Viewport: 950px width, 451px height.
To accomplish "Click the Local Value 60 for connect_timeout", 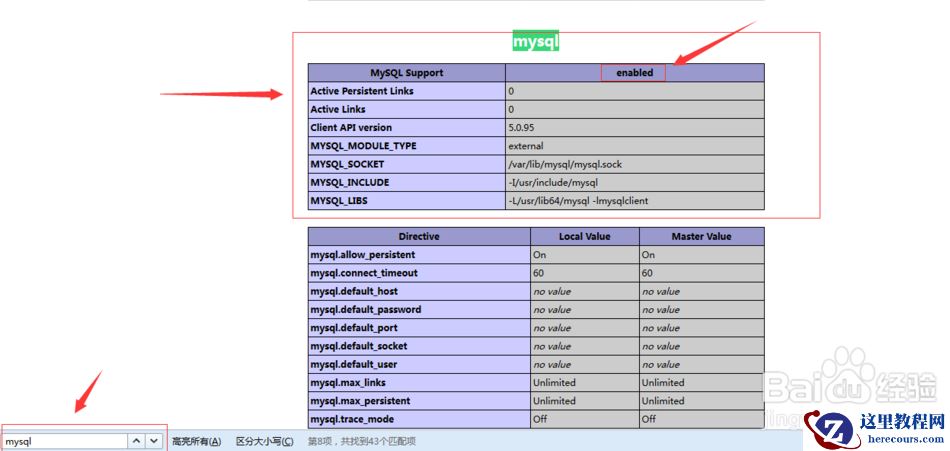I will coord(539,273).
